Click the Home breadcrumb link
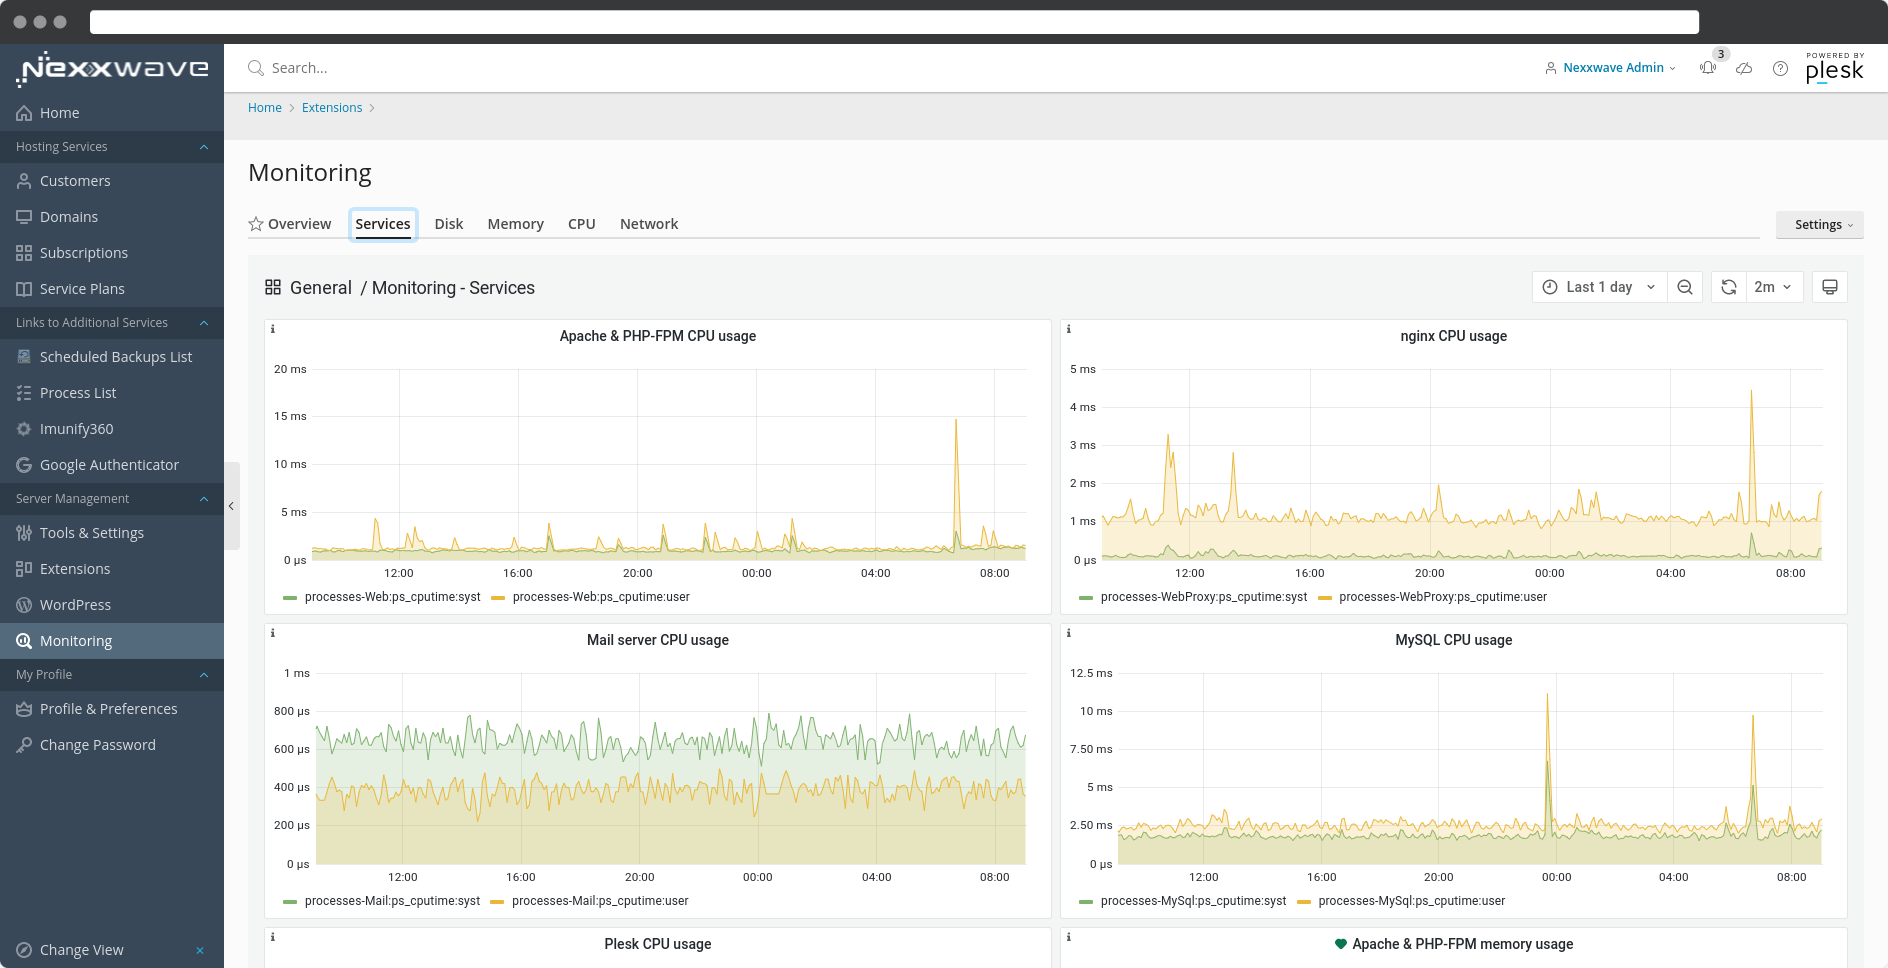This screenshot has width=1888, height=968. coord(265,108)
